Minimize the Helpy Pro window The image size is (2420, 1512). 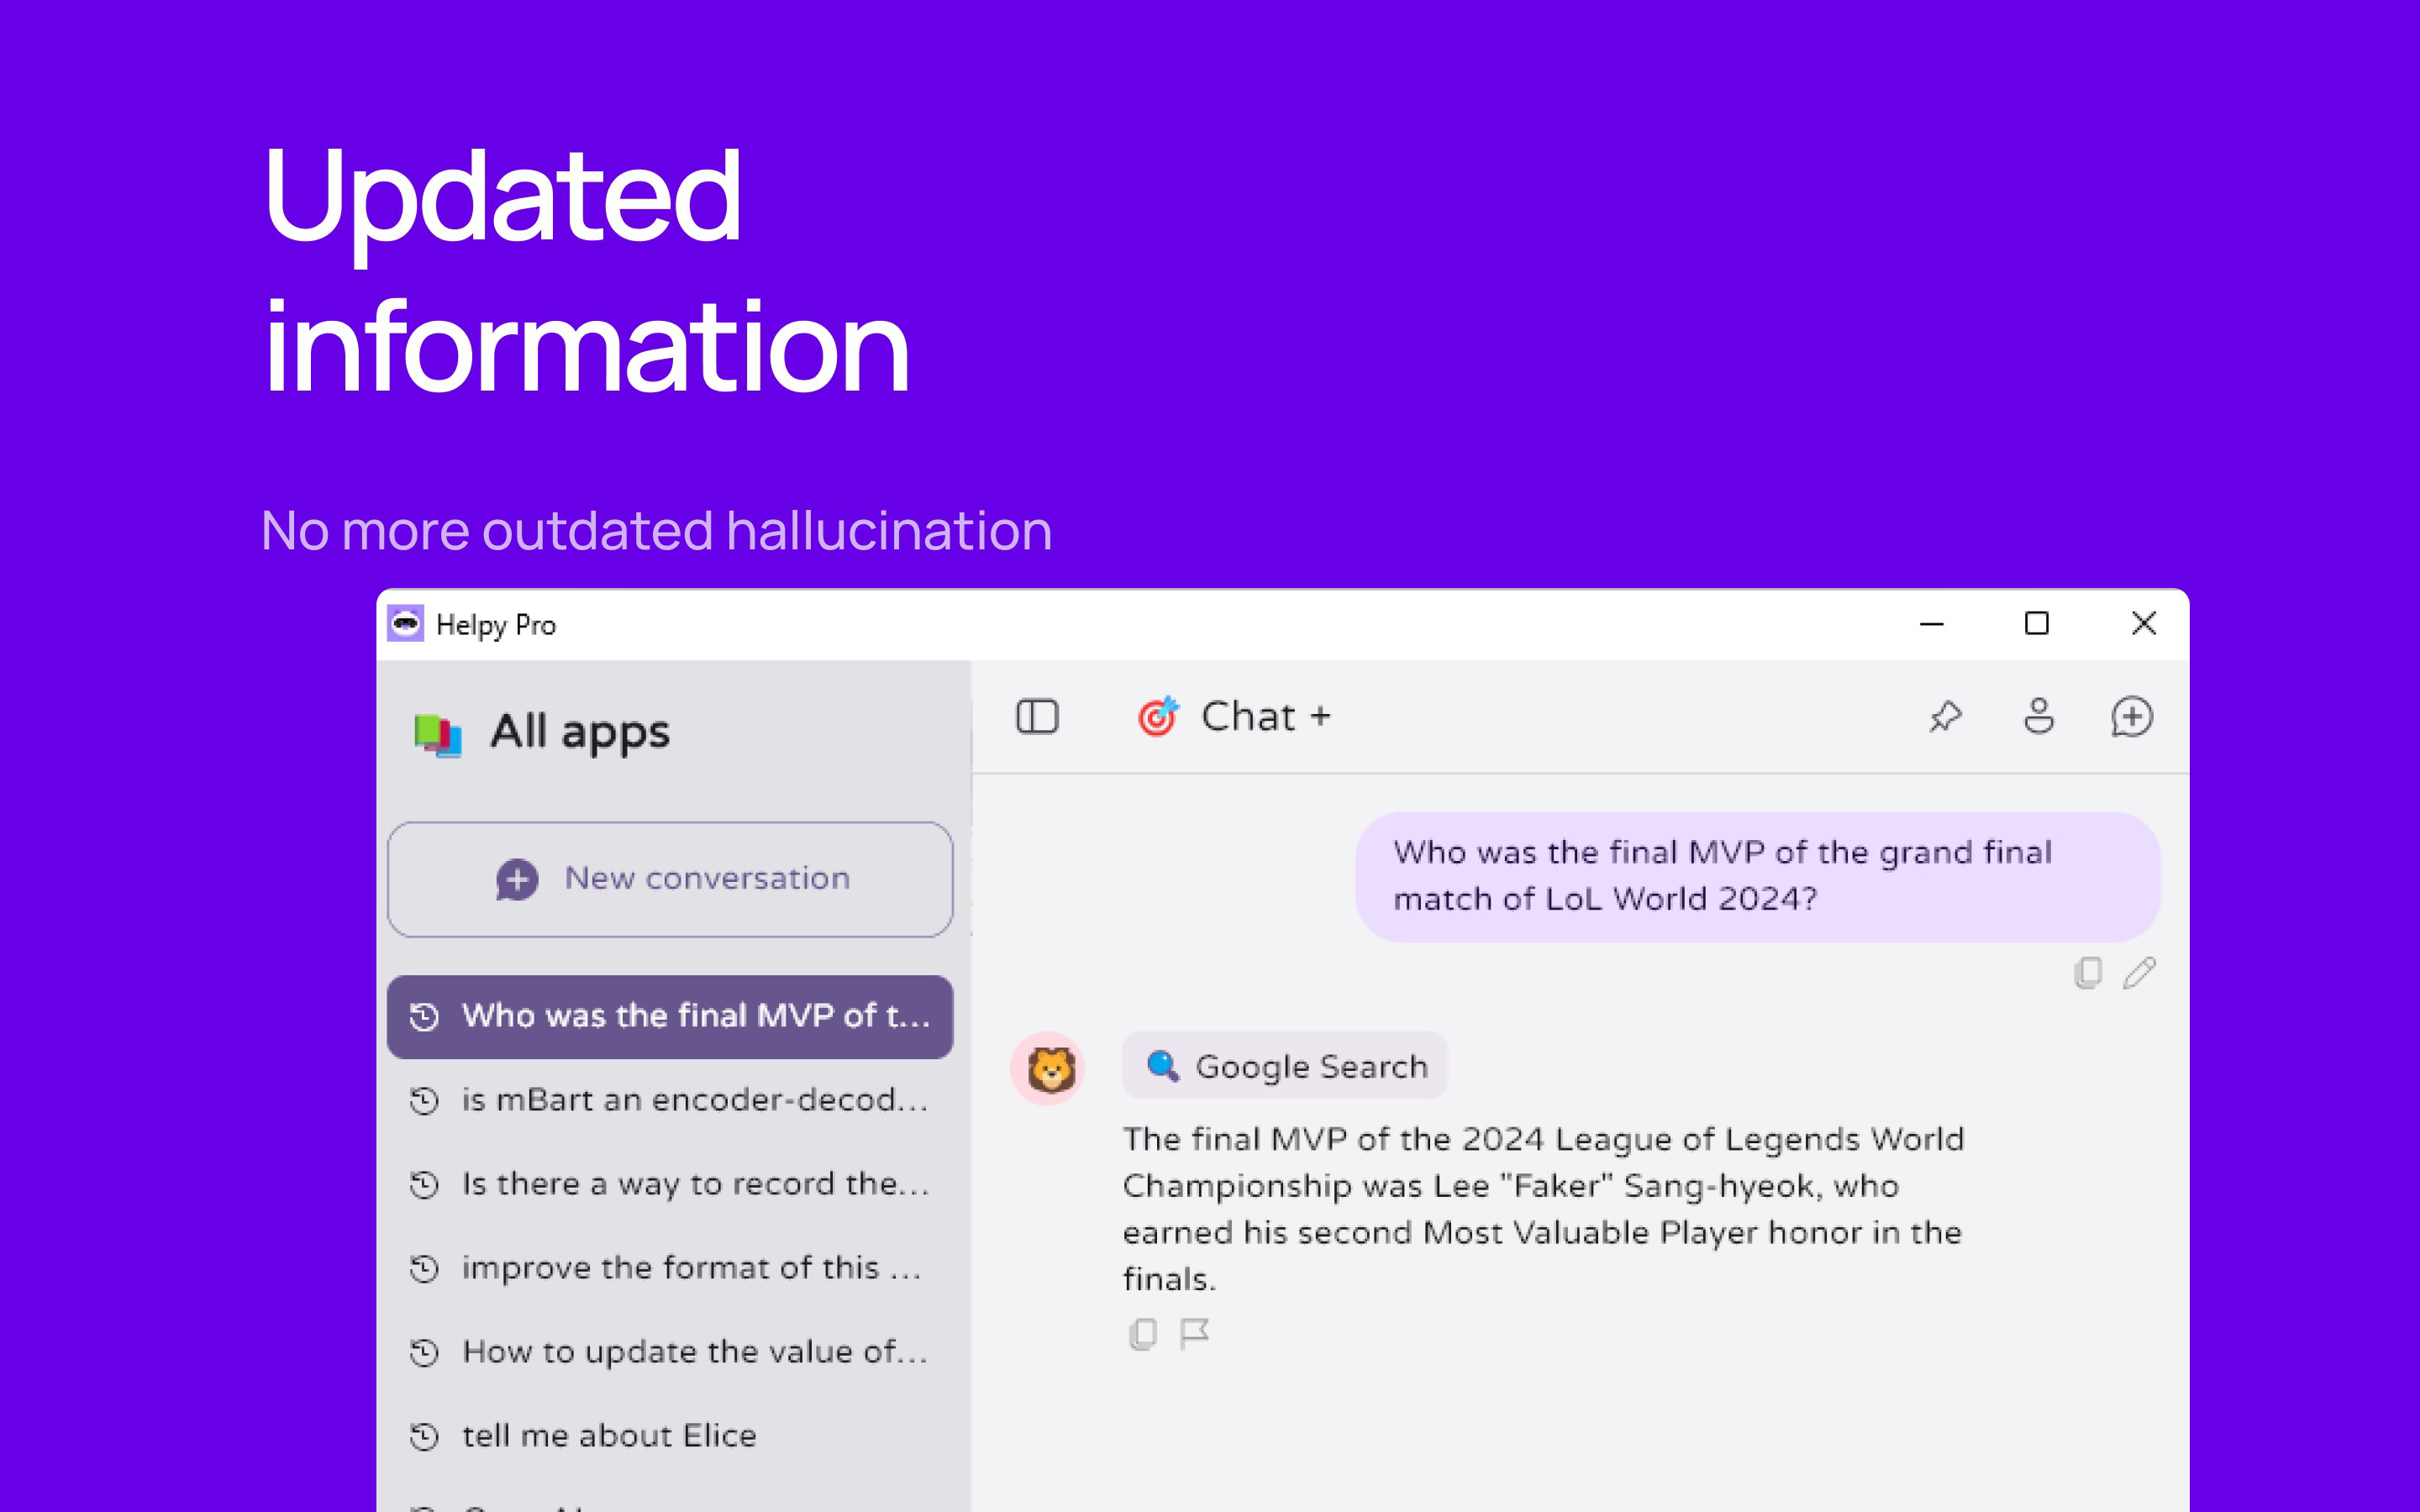(x=1931, y=624)
